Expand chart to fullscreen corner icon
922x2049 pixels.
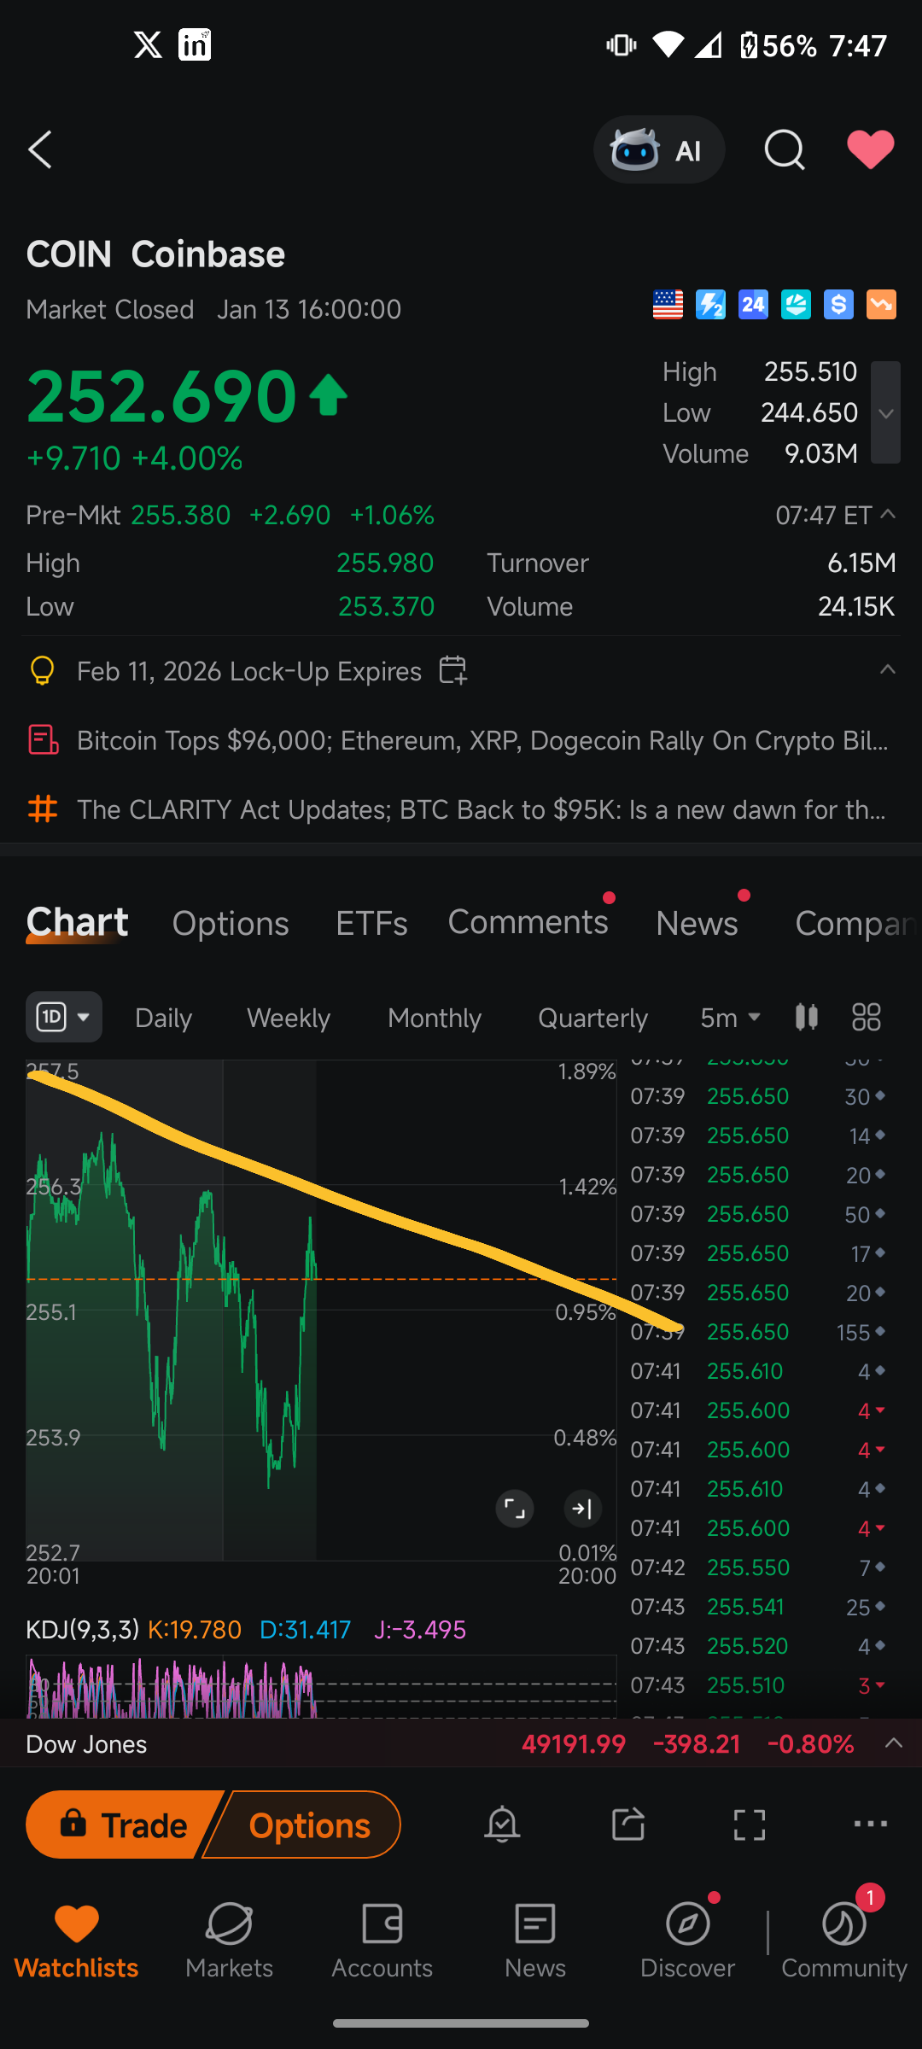pyautogui.click(x=514, y=1509)
